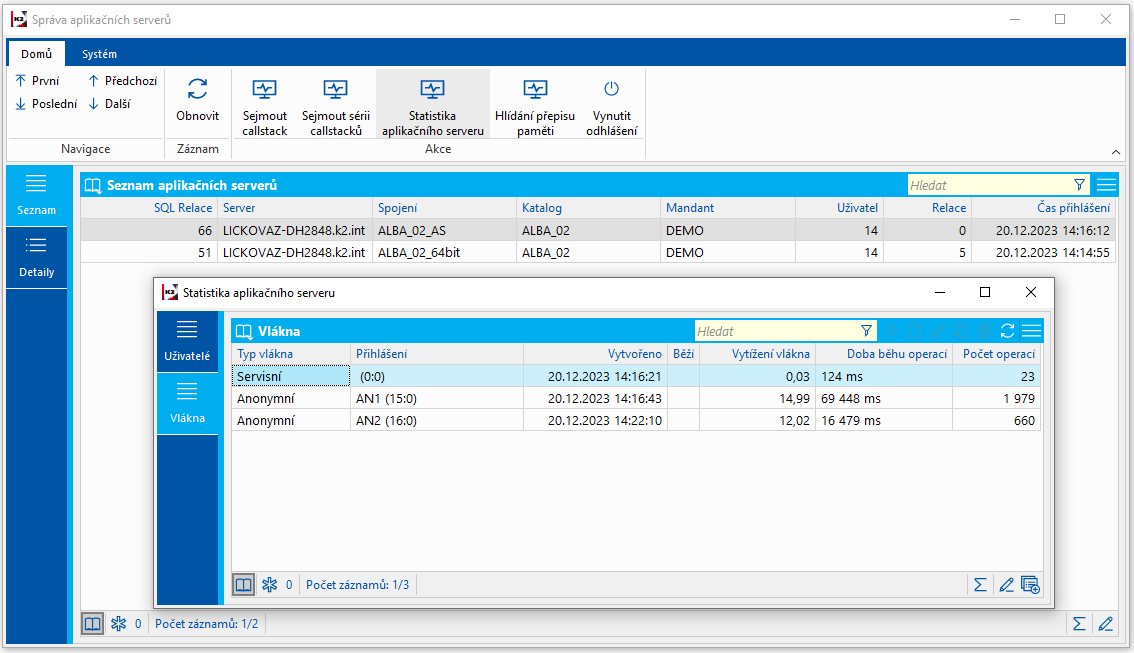Image resolution: width=1134 pixels, height=653 pixels.
Task: Open Detaily view in main sidebar
Action: [36, 257]
